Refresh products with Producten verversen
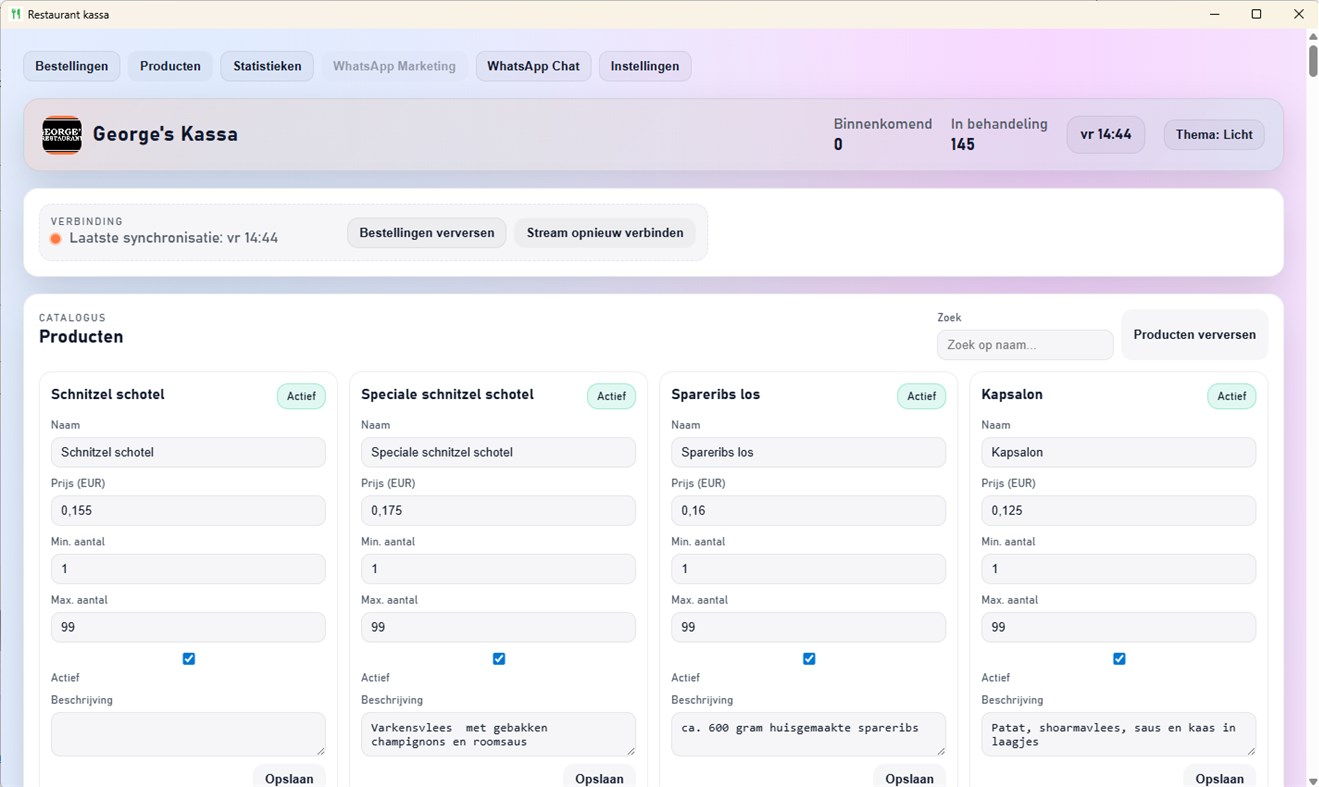Screen dimensions: 1319x787 (1195, 335)
